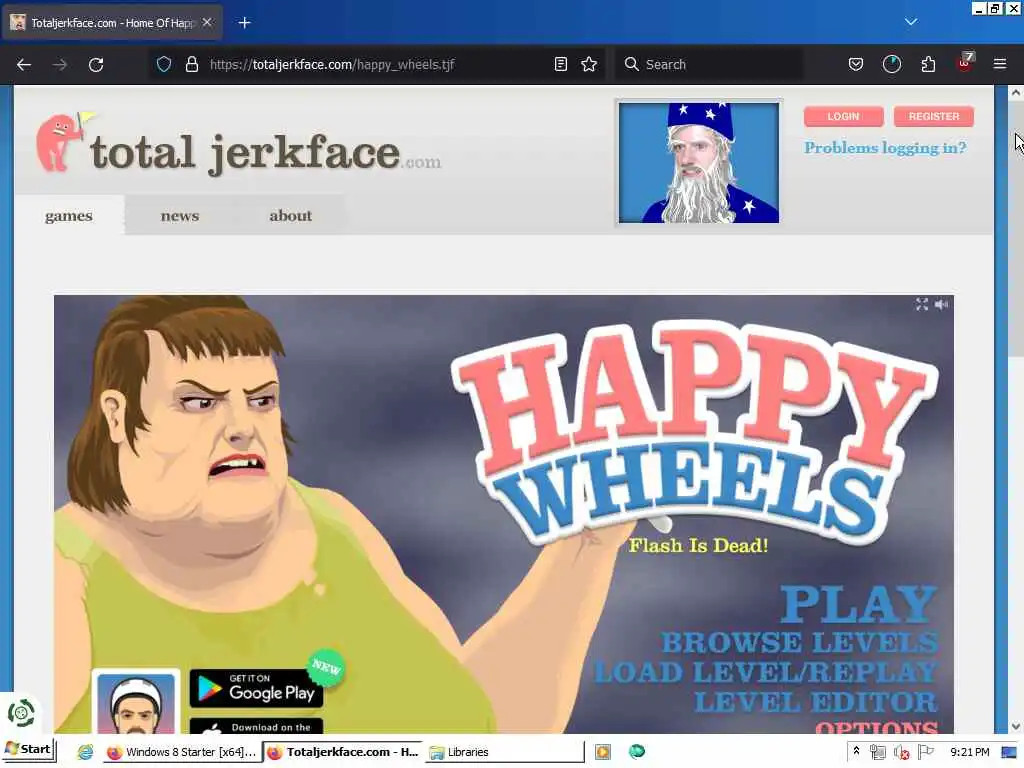Open Firefox application hamburger menu
Screen dimensions: 1024x768
[x=1000, y=64]
